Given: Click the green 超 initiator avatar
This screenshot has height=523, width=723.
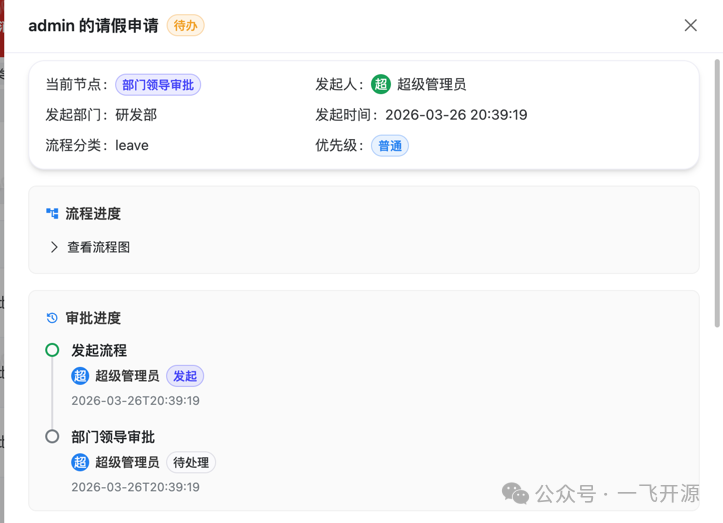Looking at the screenshot, I should (x=381, y=84).
